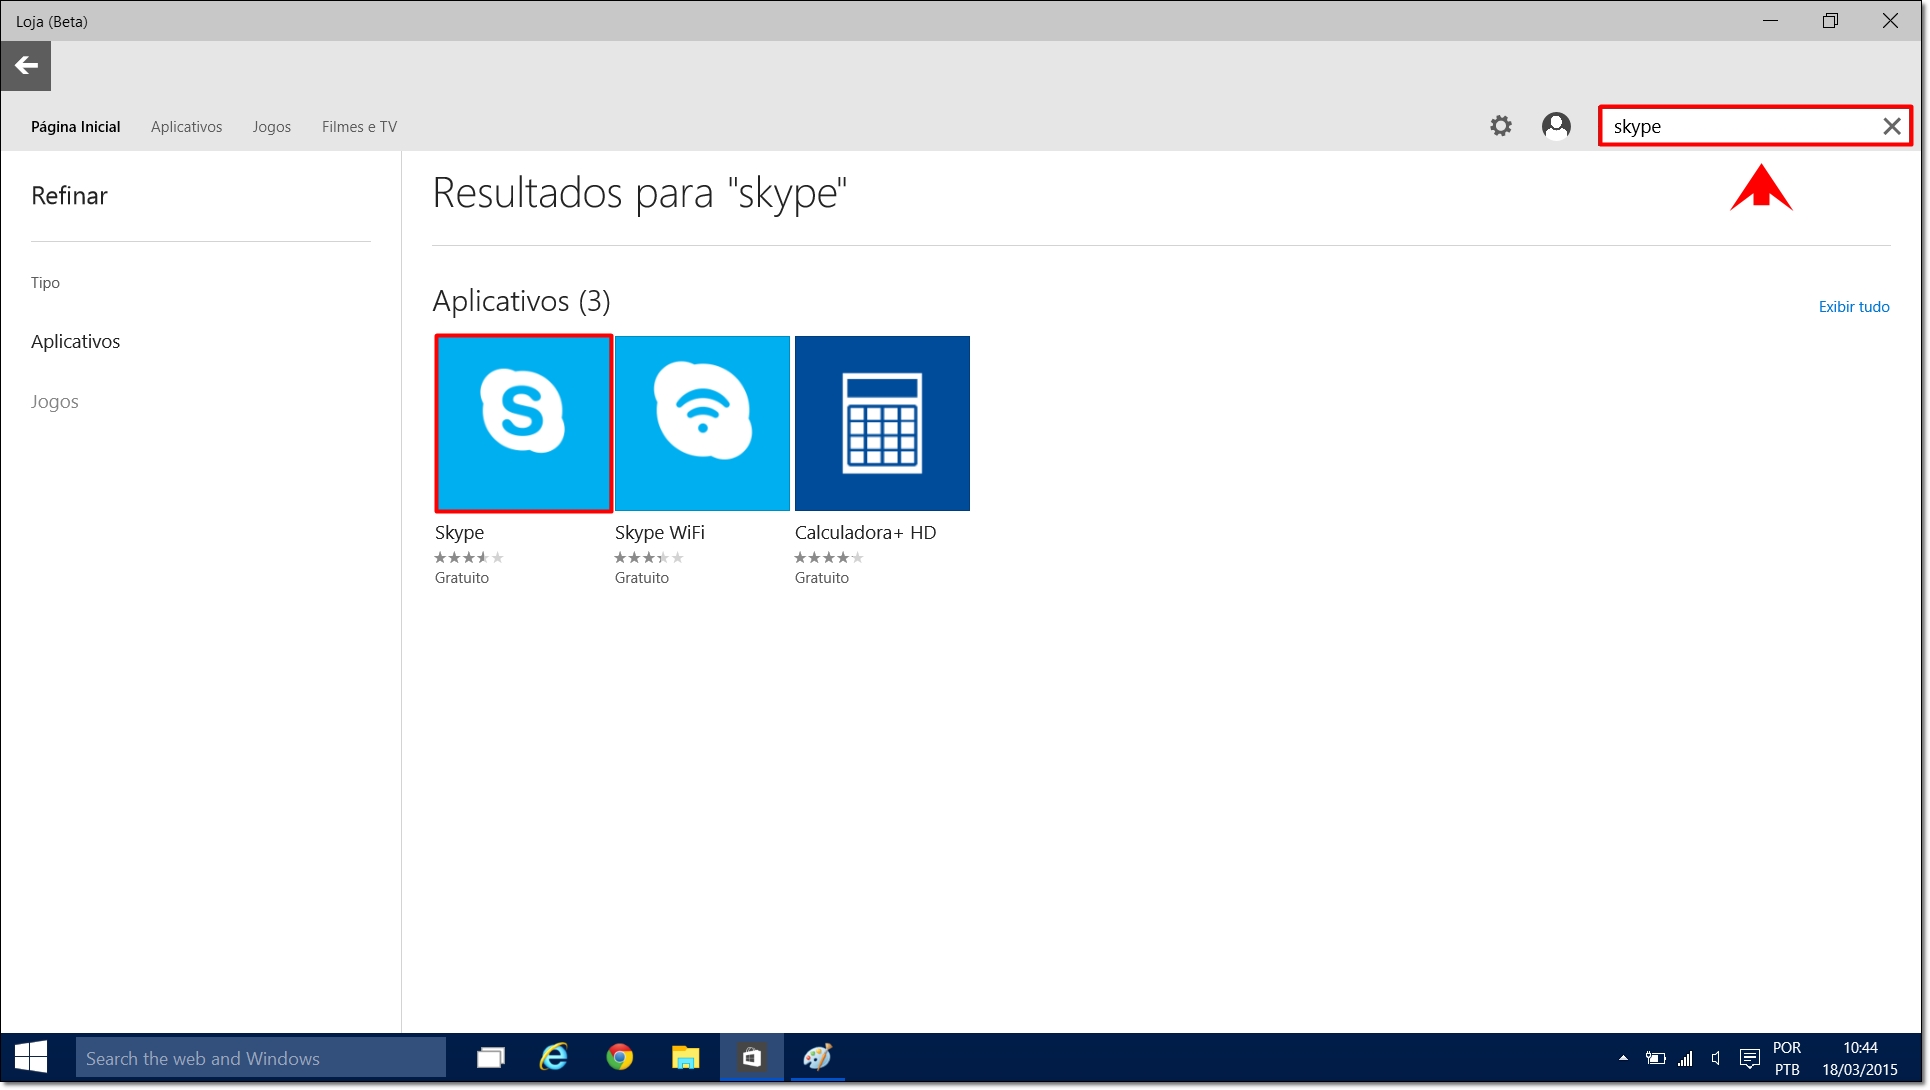
Task: Click the Store taskbar icon
Action: coord(752,1057)
